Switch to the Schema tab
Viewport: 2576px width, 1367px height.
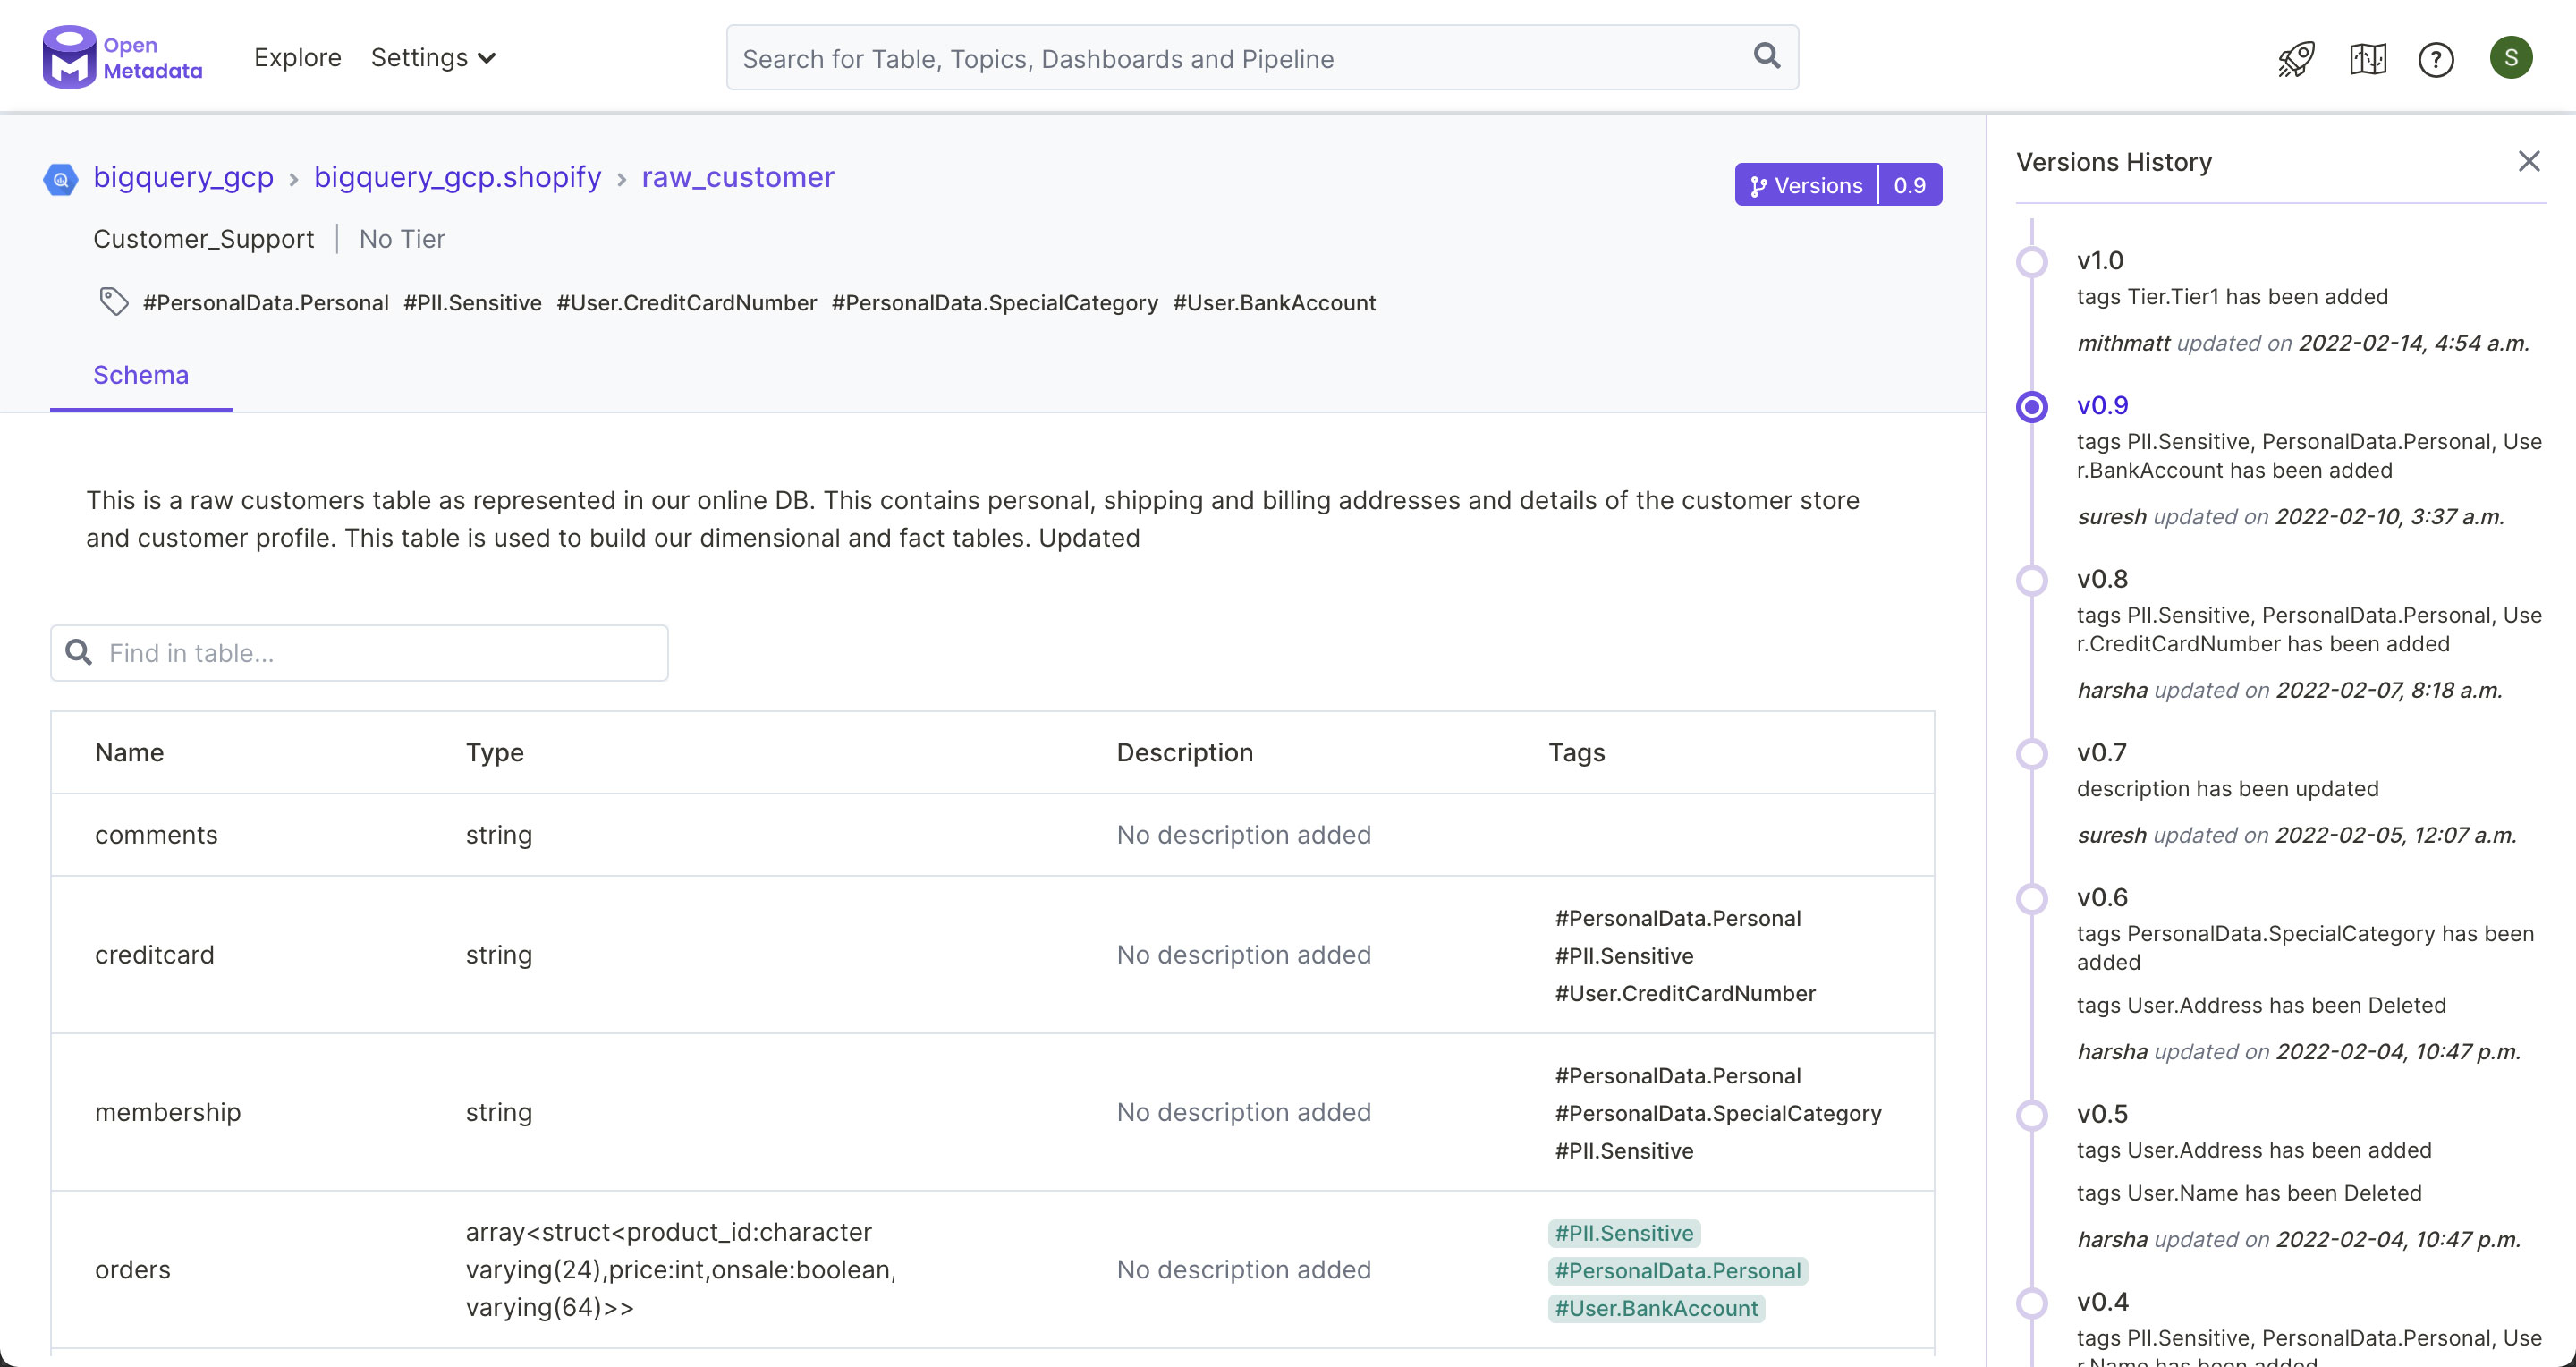pyautogui.click(x=141, y=375)
